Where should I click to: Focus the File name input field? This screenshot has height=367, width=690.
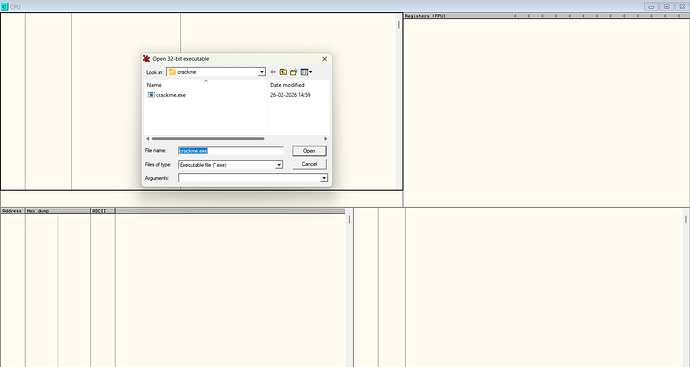[x=231, y=150]
